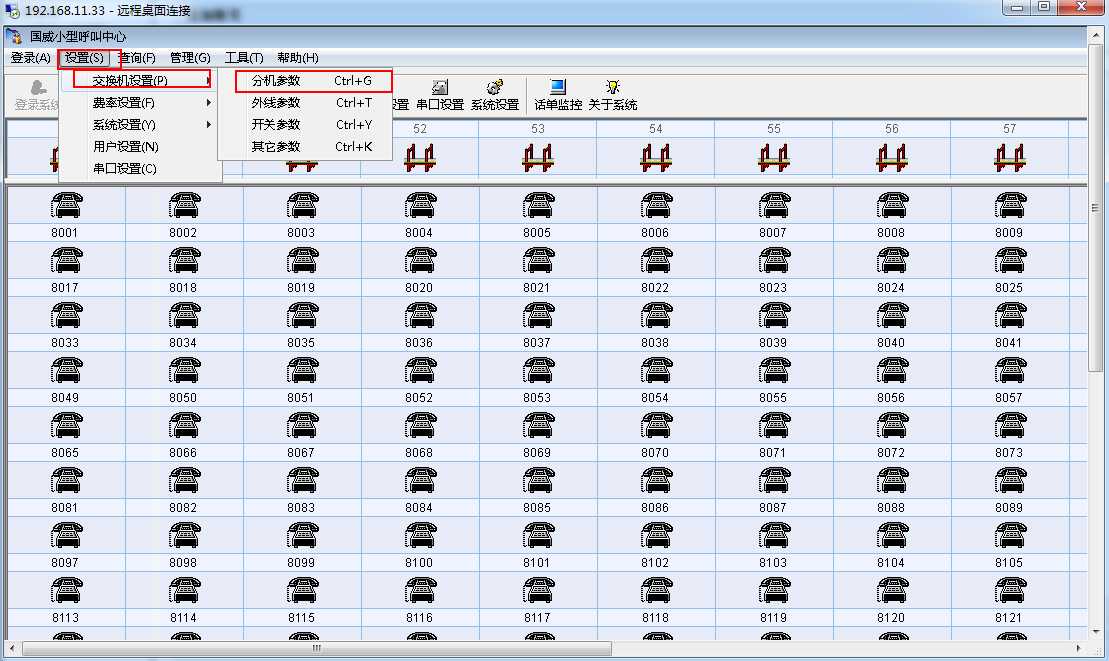Click the vertical scrollbar down arrow
The width and height of the screenshot is (1109, 661).
pyautogui.click(x=1096, y=631)
